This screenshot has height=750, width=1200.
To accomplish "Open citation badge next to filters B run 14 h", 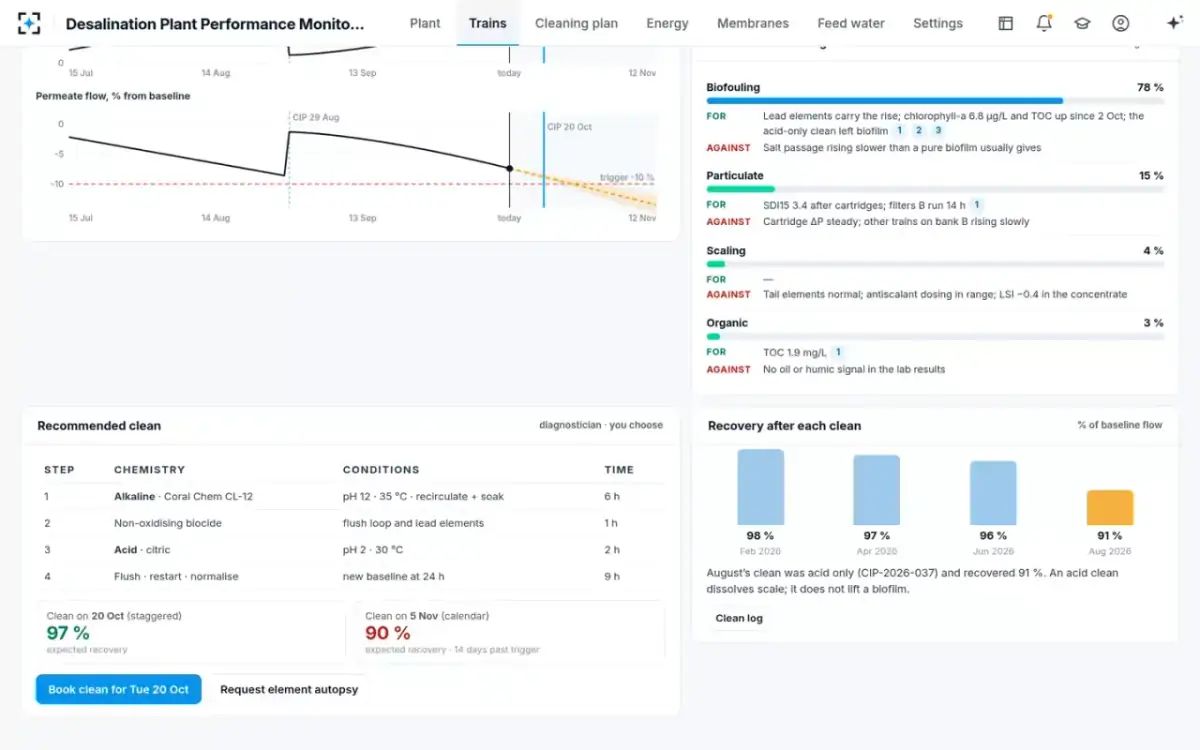I will 978,205.
